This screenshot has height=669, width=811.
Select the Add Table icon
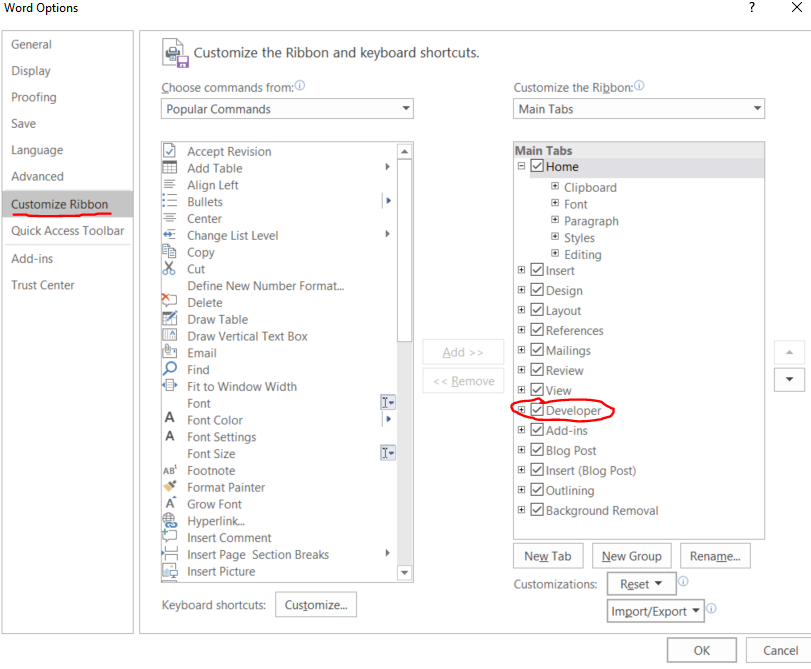pos(170,168)
